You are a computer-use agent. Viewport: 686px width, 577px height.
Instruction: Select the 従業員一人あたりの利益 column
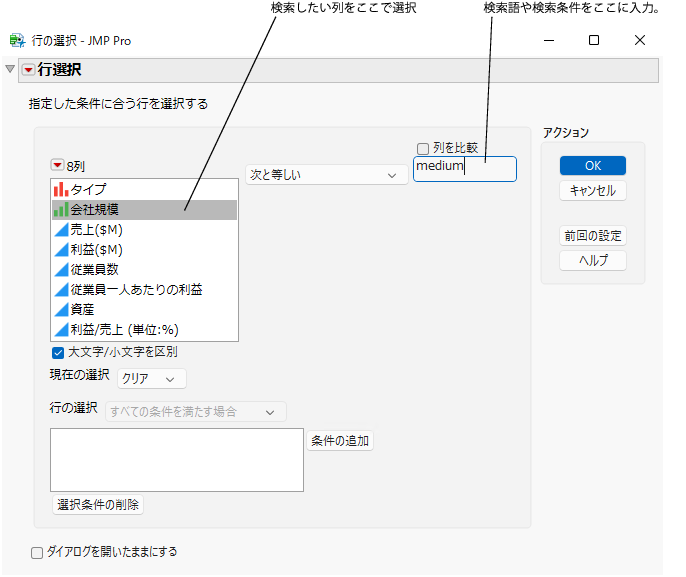click(x=144, y=290)
